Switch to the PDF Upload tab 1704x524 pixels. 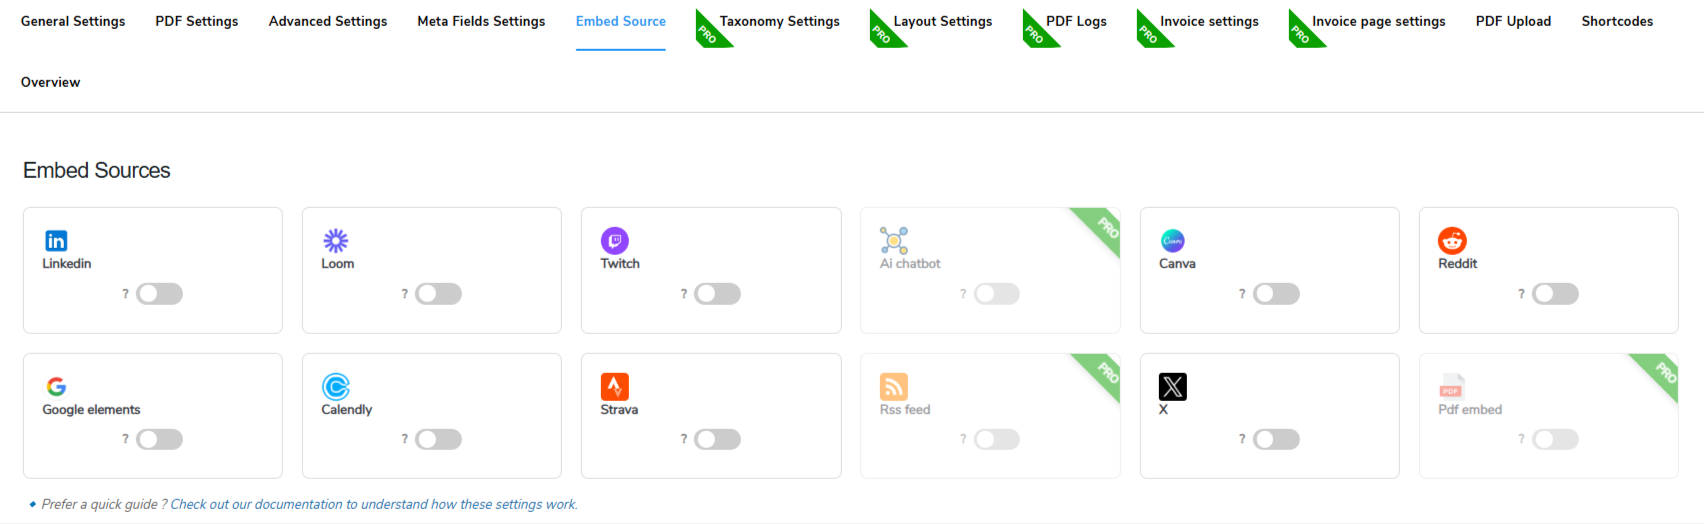pyautogui.click(x=1513, y=21)
